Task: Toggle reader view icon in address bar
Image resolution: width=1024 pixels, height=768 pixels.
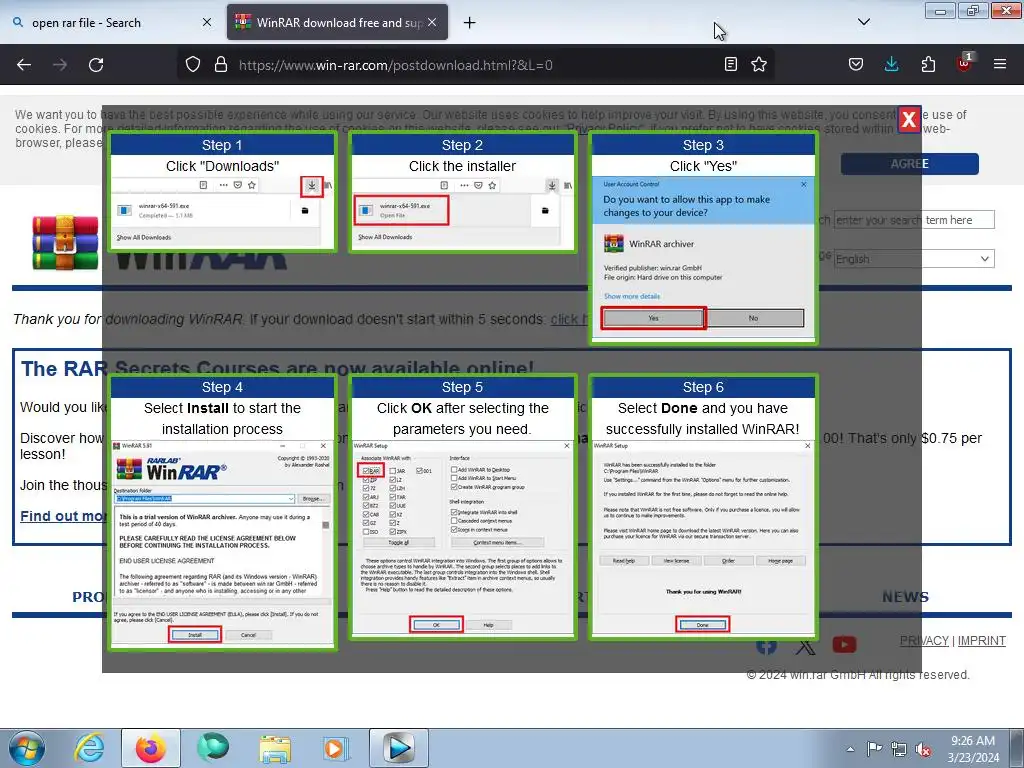Action: 731,64
